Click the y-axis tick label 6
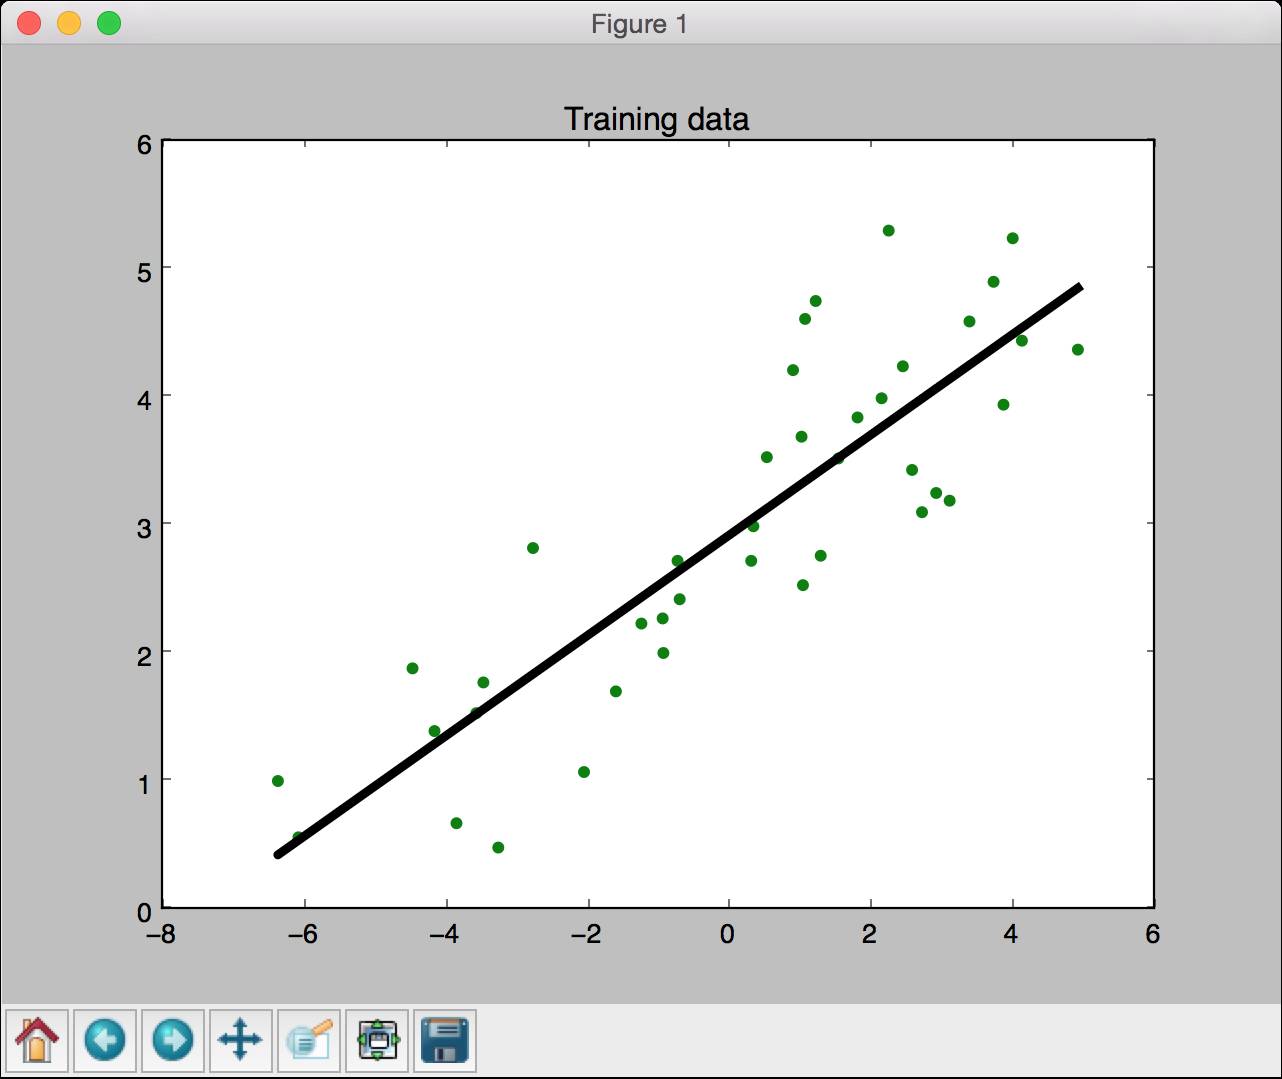Viewport: 1282px width, 1079px height. pyautogui.click(x=145, y=144)
